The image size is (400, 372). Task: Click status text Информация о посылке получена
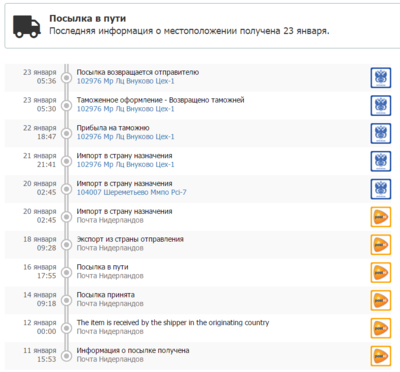[133, 351]
